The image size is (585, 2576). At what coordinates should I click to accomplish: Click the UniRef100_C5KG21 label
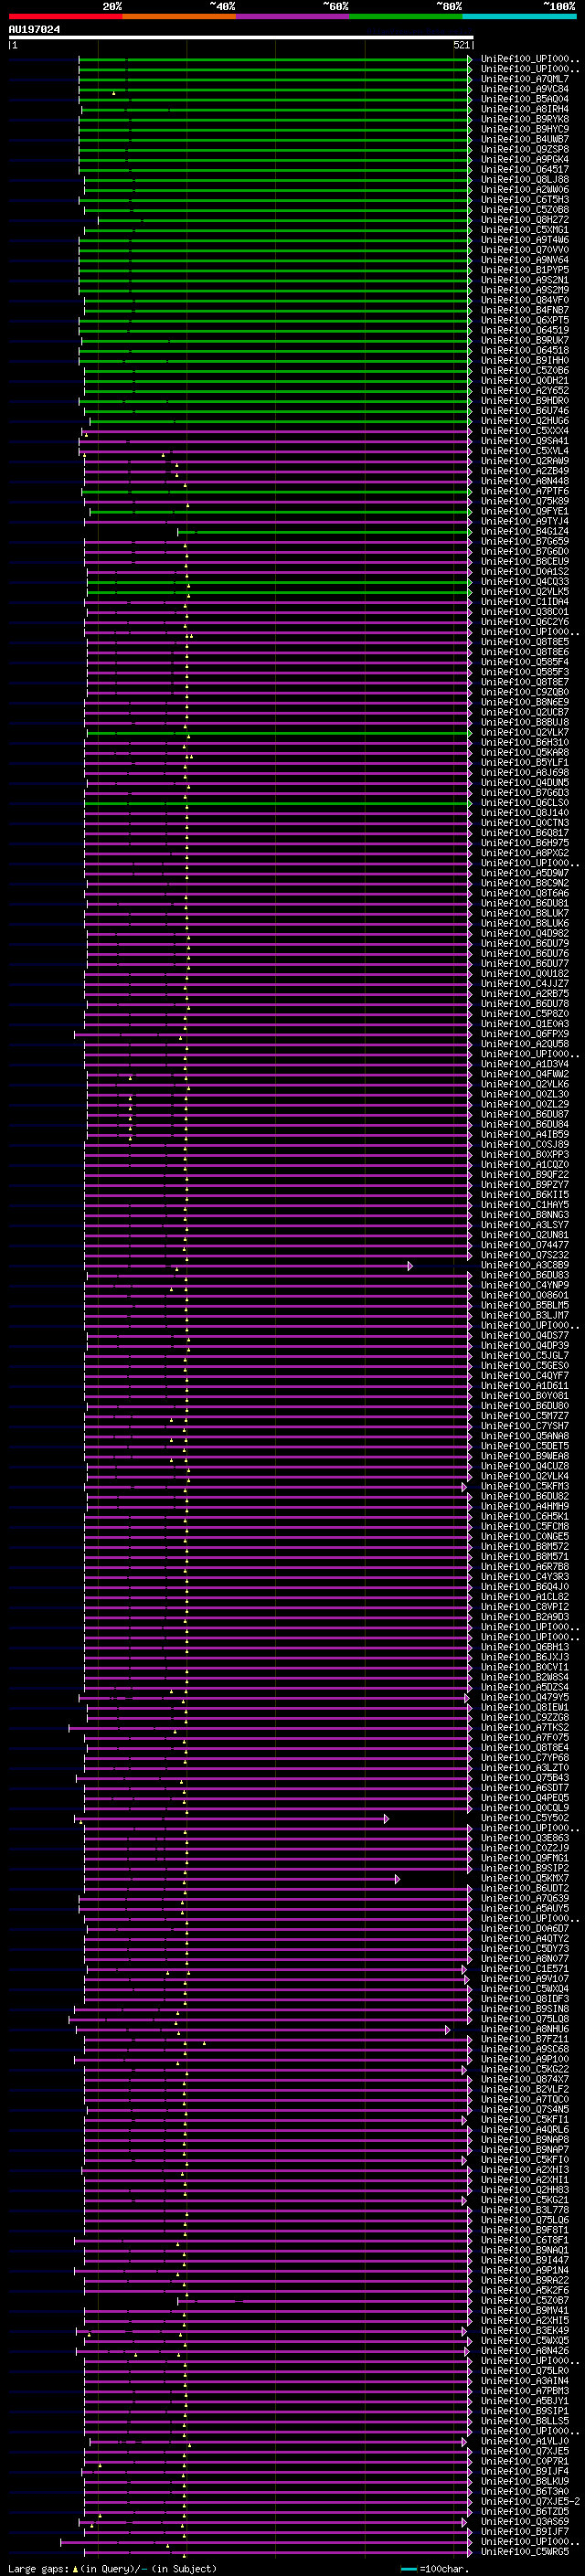(x=524, y=2200)
